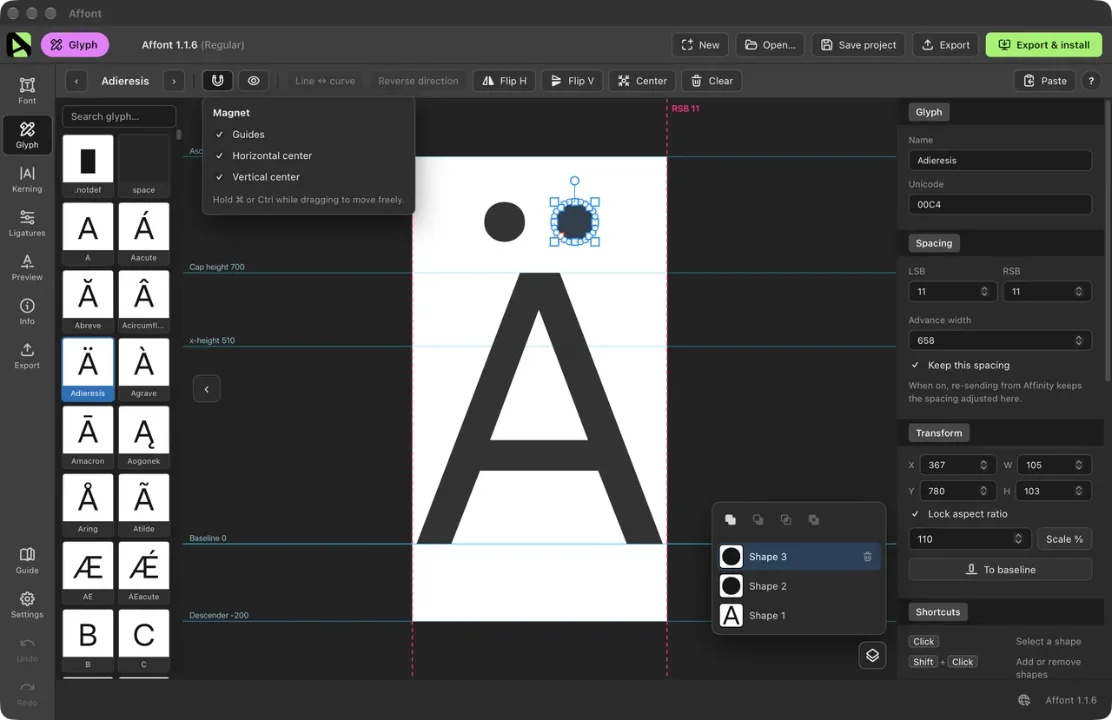Viewport: 1112px width, 720px height.
Task: Adjust the Y position stepper
Action: (x=983, y=491)
